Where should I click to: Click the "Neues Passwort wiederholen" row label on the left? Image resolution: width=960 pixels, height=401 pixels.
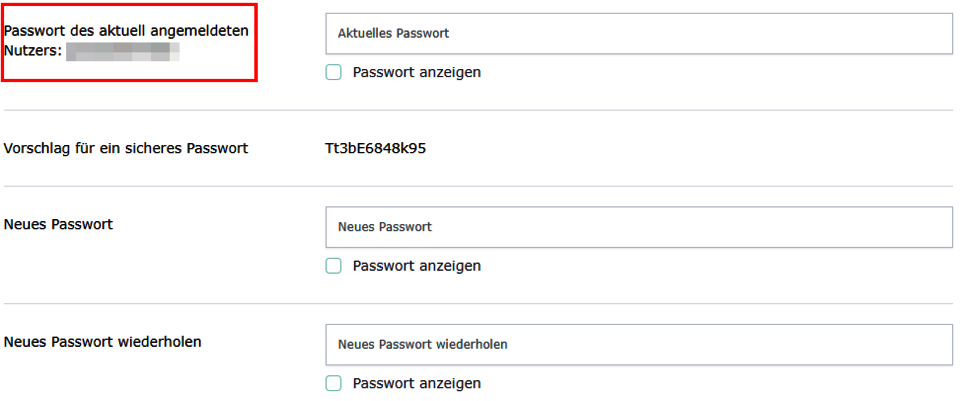(x=103, y=342)
